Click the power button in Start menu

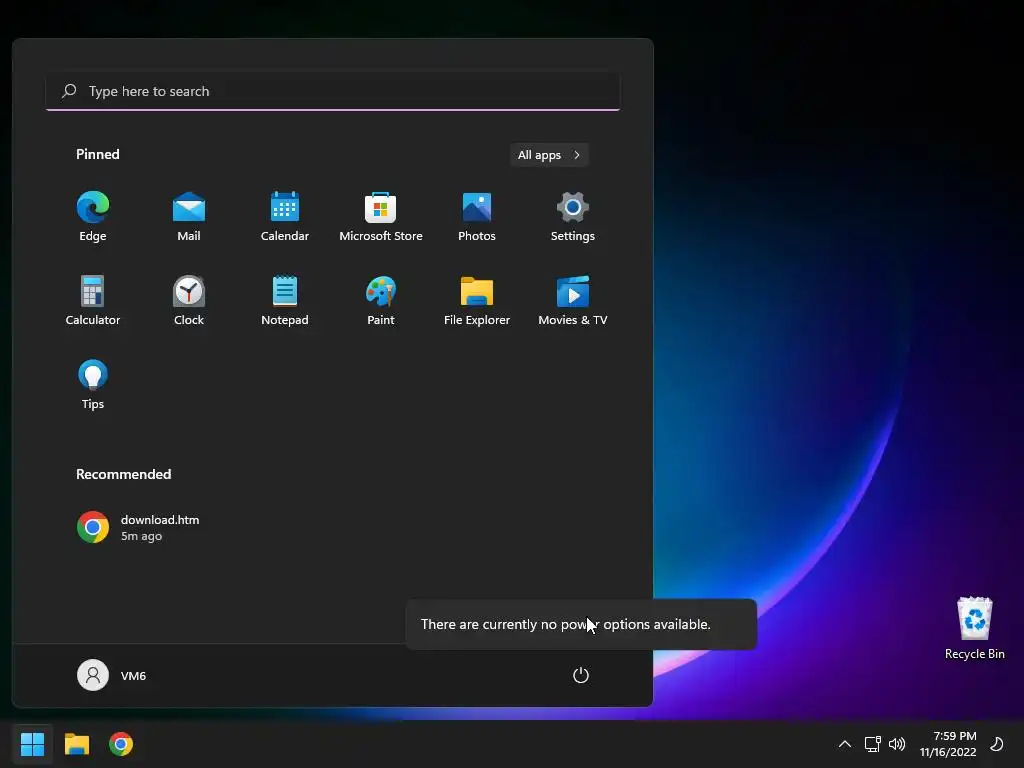pos(581,675)
